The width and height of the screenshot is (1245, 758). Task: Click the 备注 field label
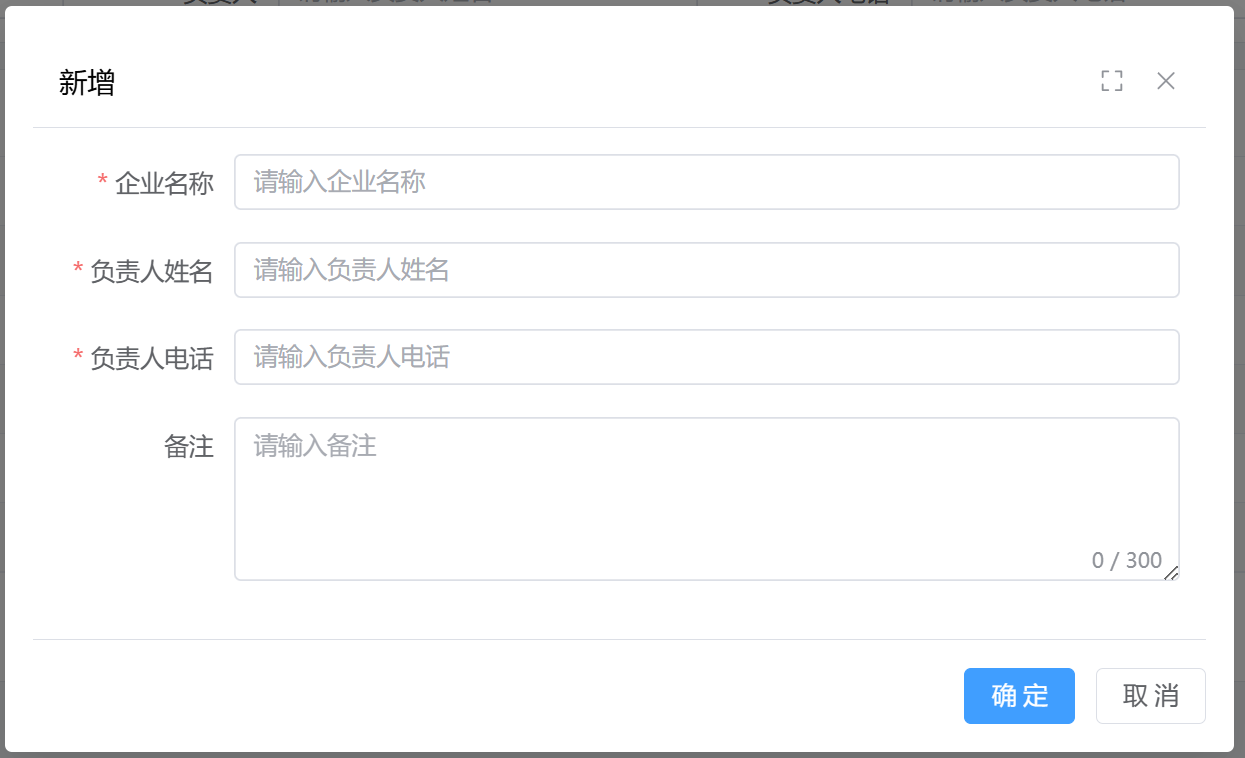pyautogui.click(x=189, y=447)
